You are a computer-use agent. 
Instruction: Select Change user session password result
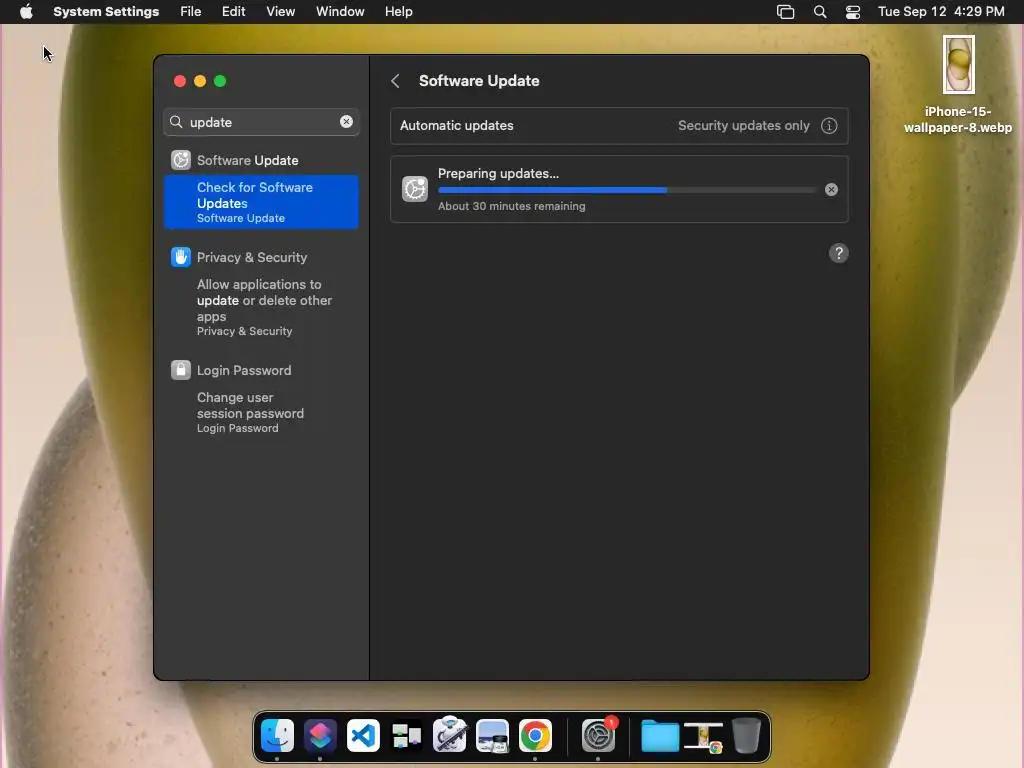[261, 412]
